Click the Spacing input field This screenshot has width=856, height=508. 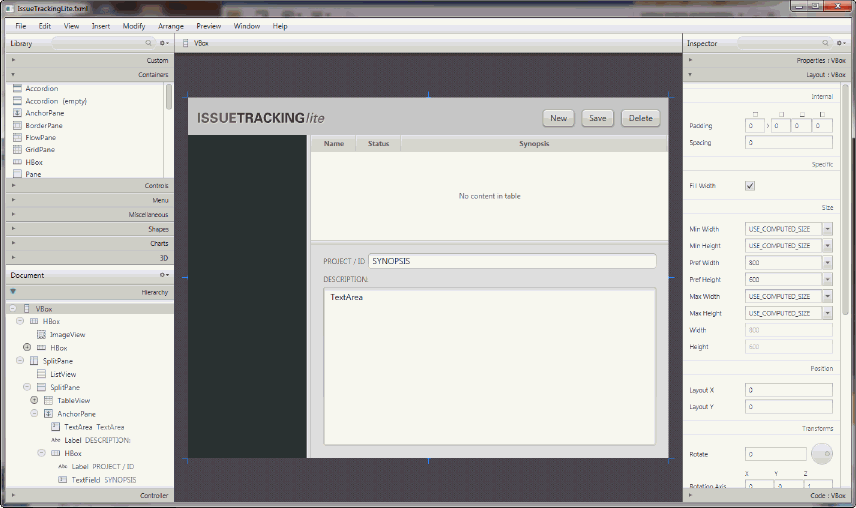point(789,142)
